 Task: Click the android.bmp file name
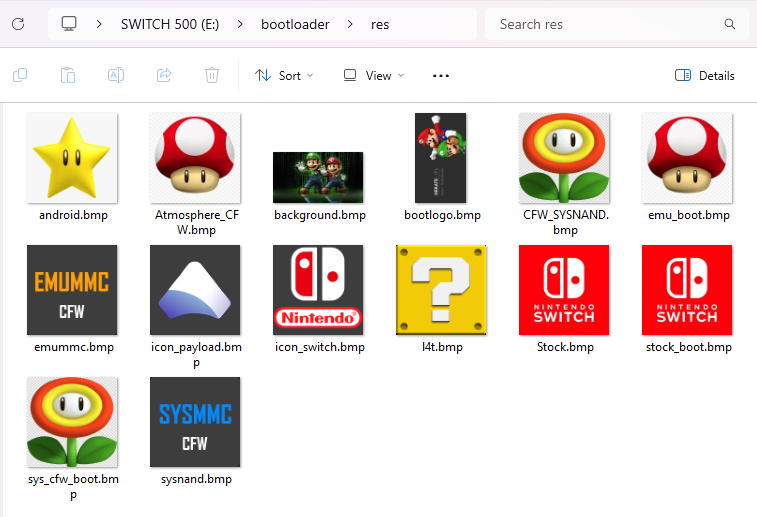(73, 215)
